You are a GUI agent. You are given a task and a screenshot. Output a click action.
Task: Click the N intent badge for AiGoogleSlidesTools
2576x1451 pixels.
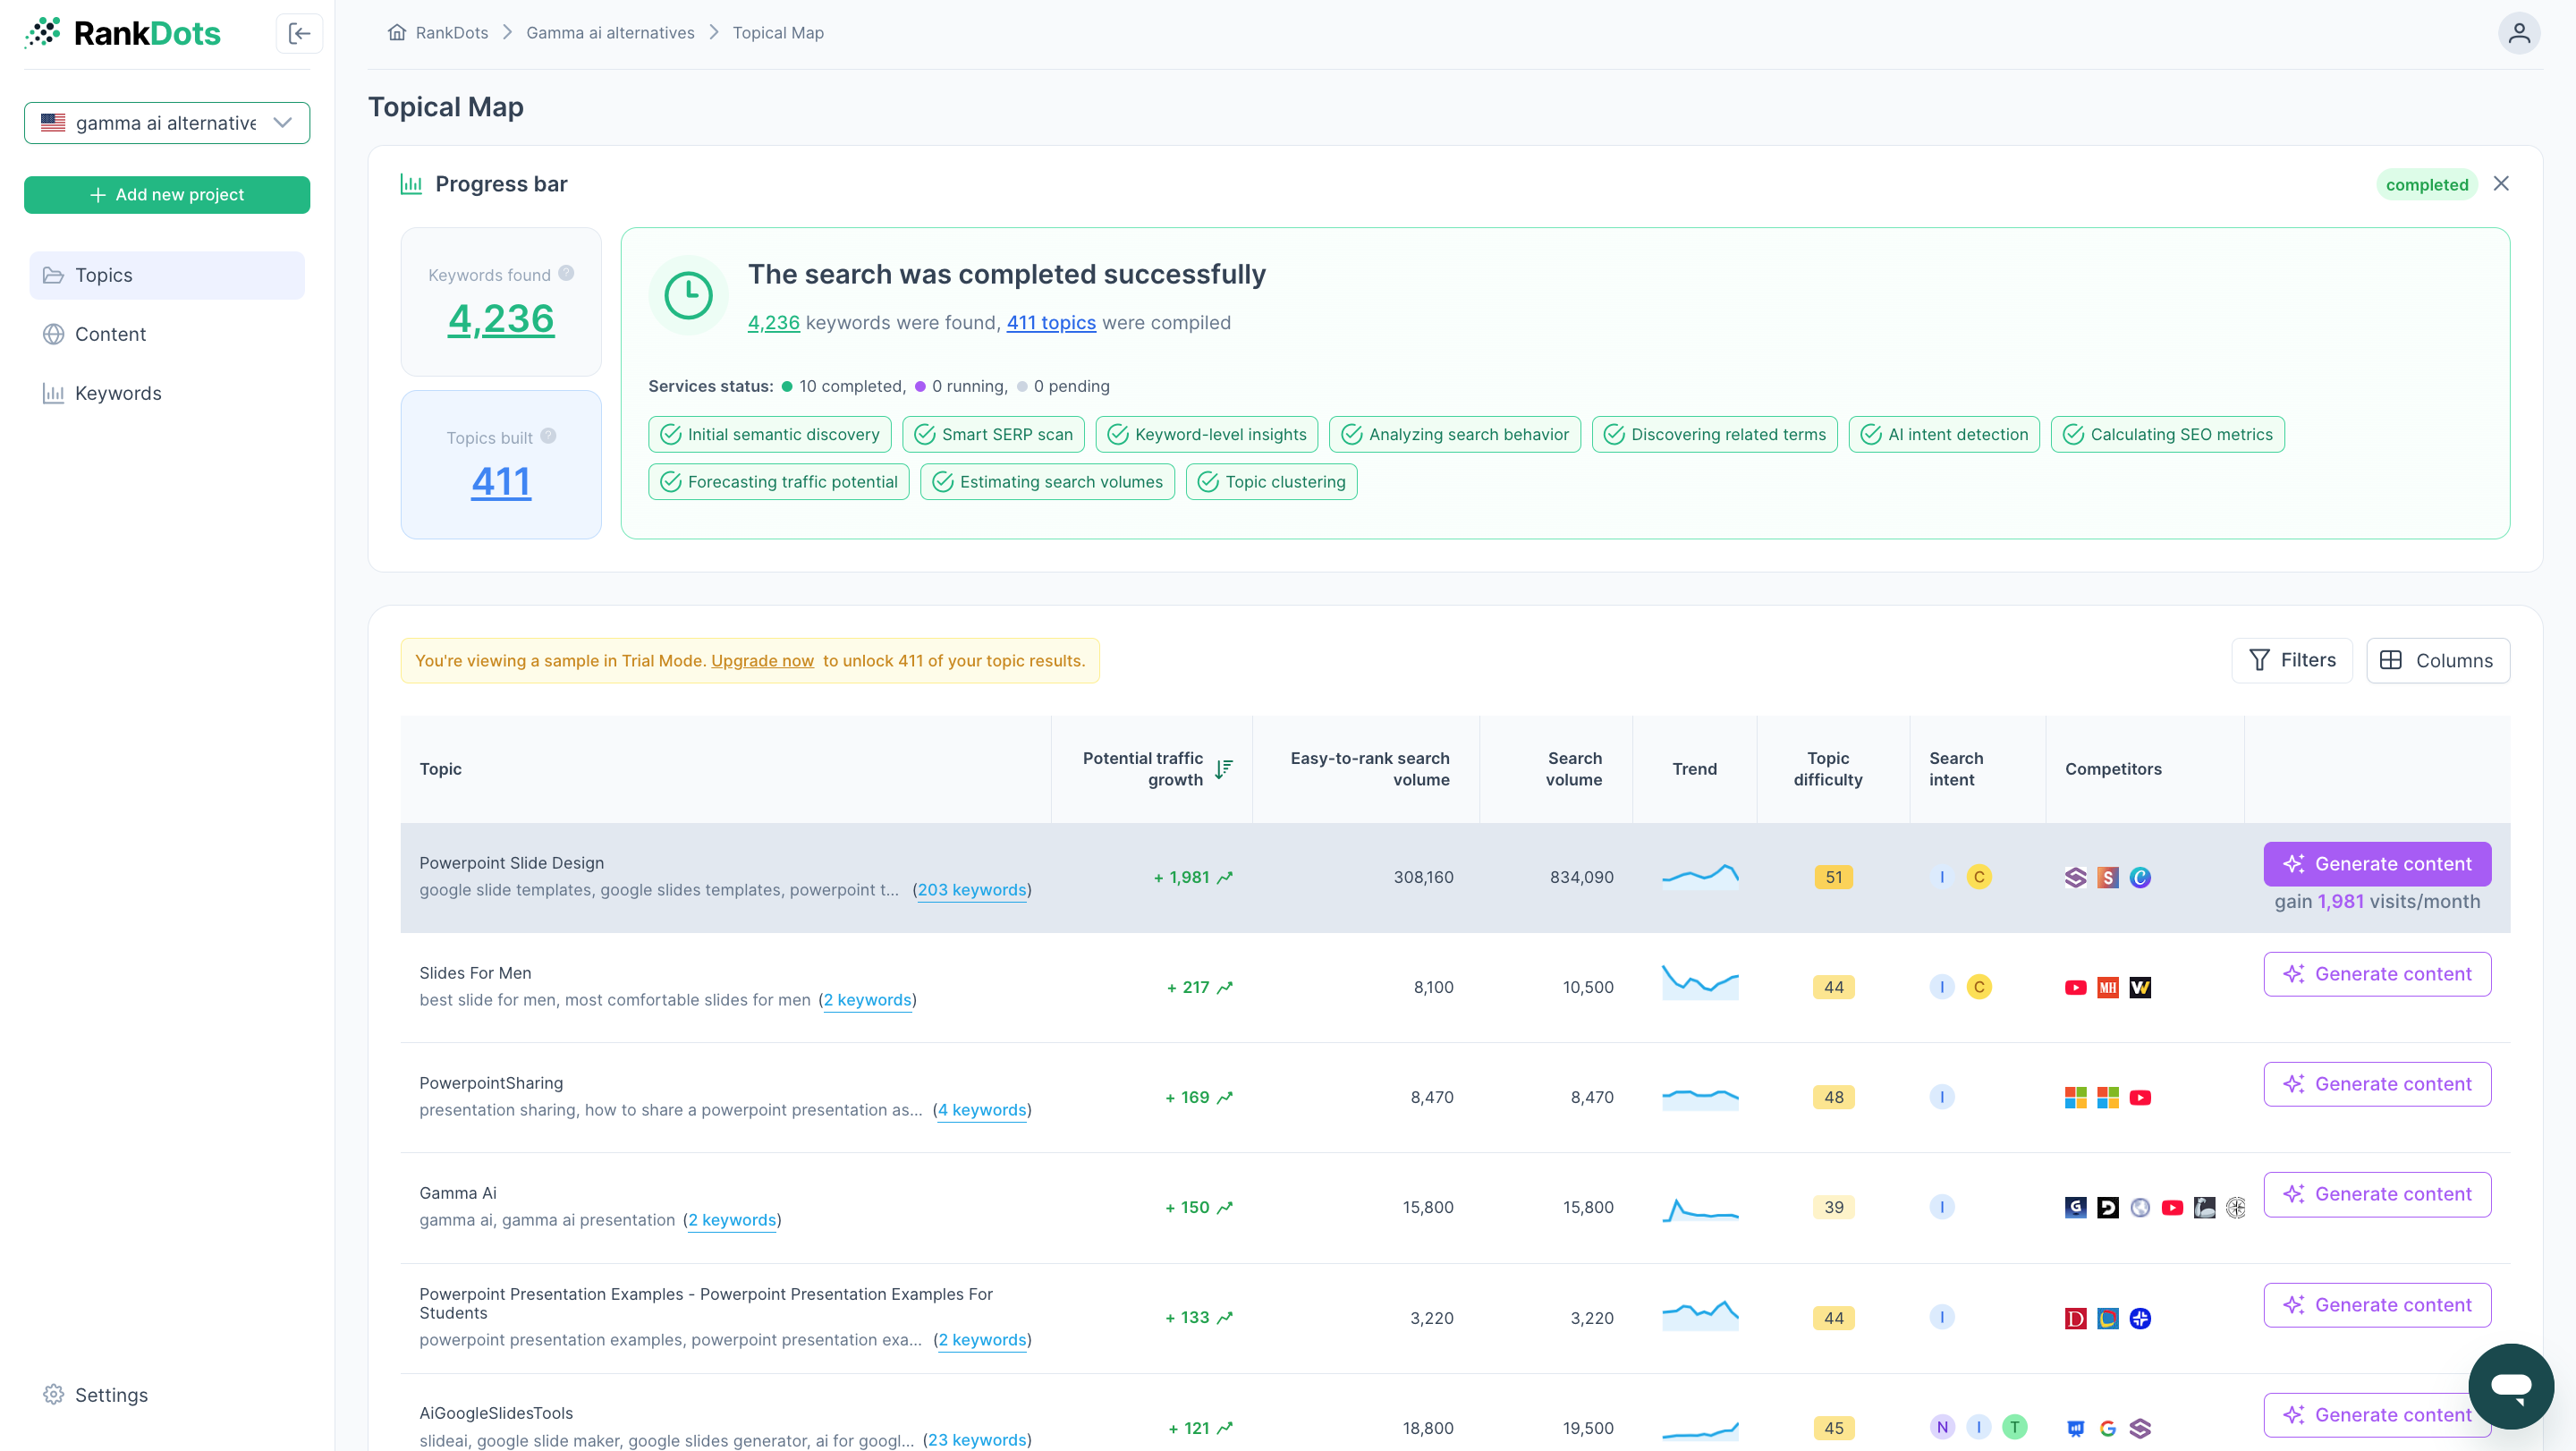pyautogui.click(x=1941, y=1427)
